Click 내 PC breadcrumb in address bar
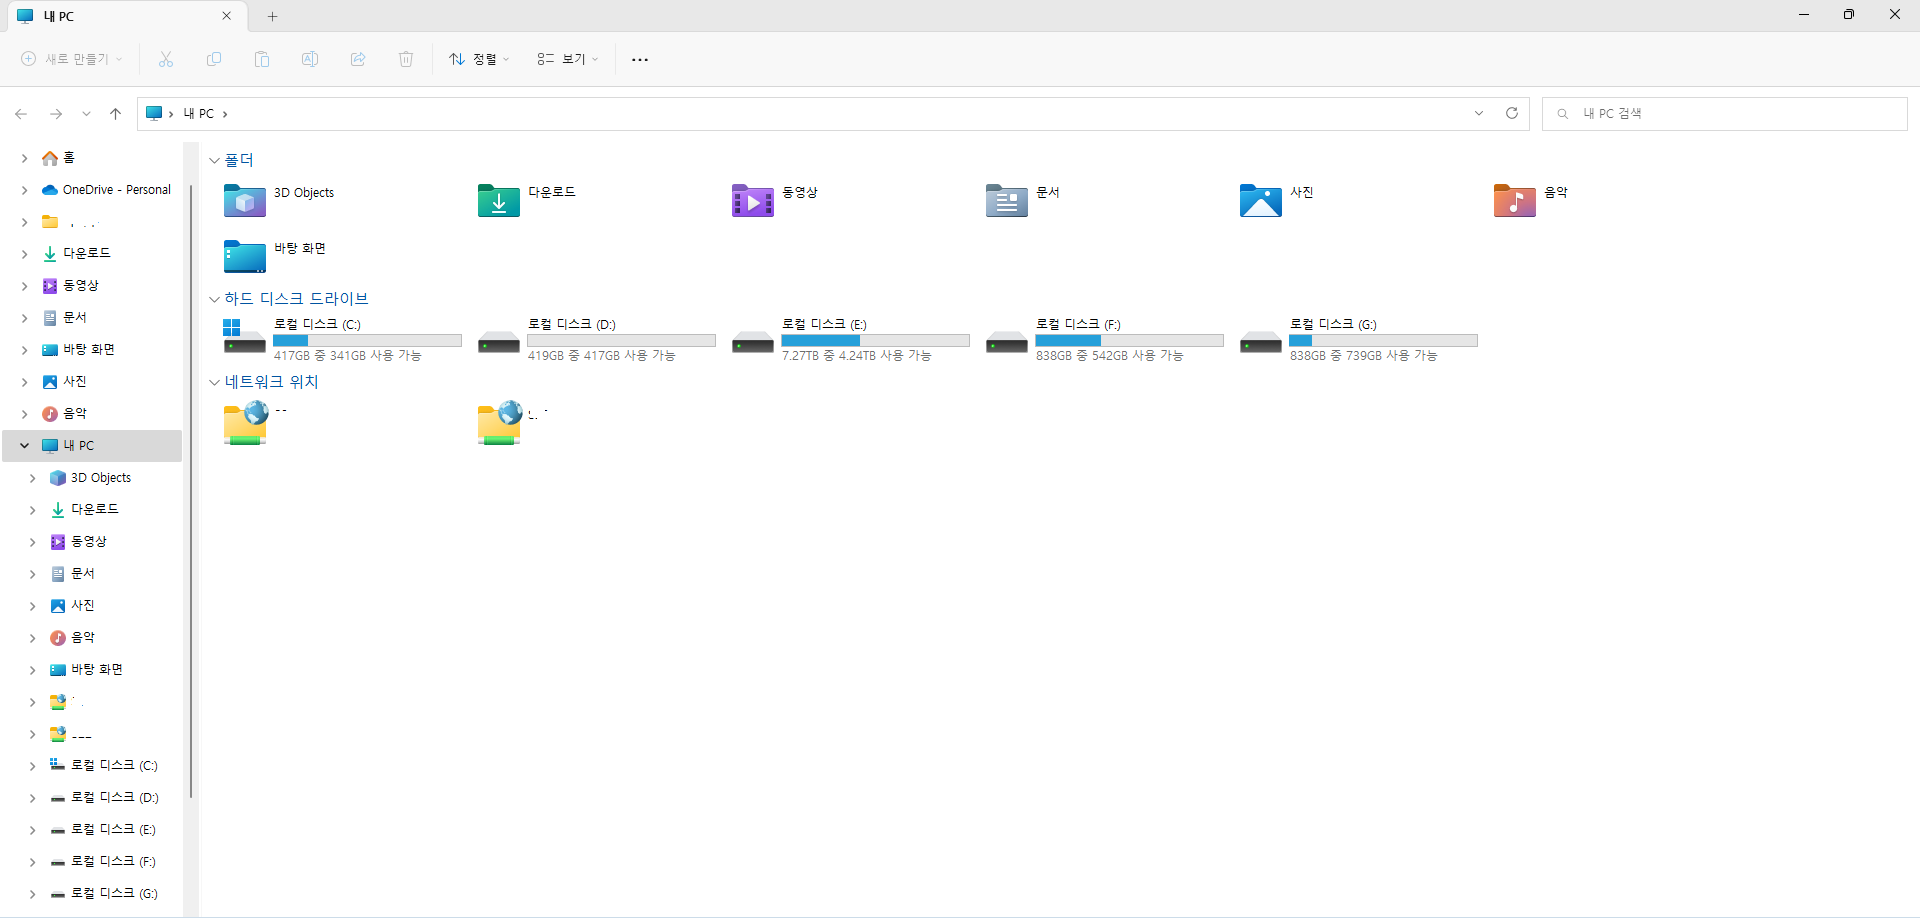Viewport: 1922px width, 918px height. tap(199, 114)
